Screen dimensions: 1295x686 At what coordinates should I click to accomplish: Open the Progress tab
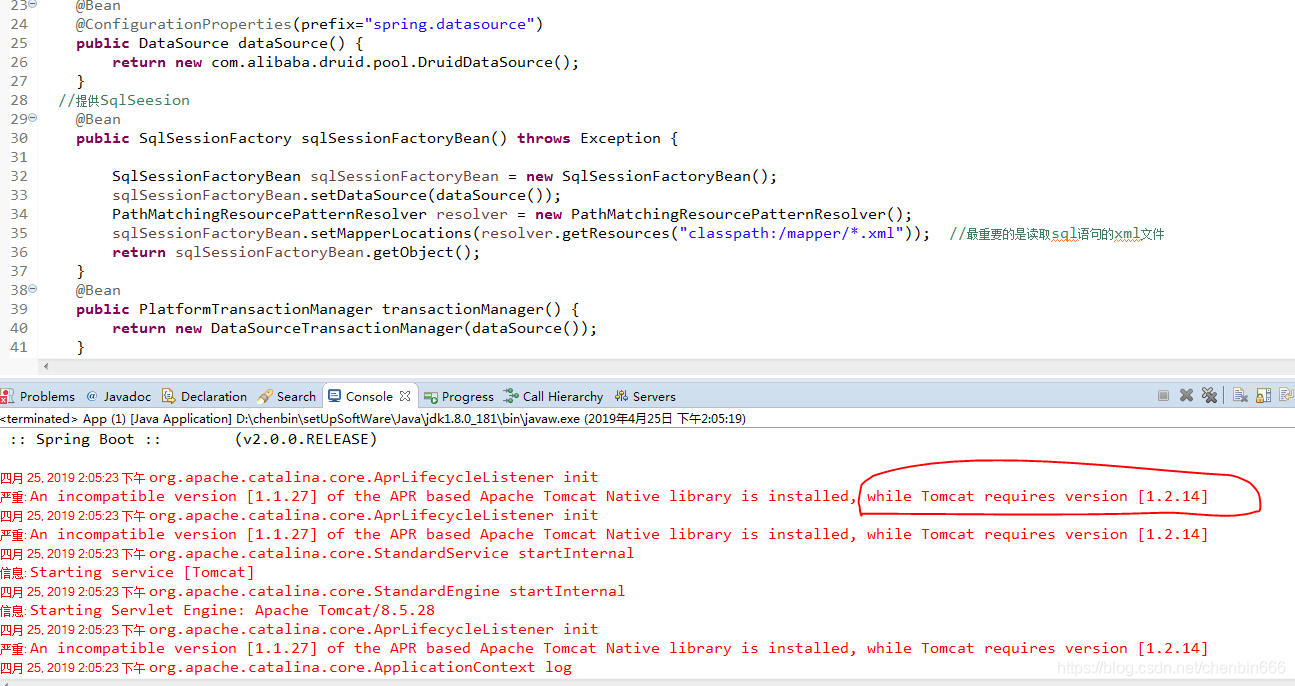tap(459, 396)
